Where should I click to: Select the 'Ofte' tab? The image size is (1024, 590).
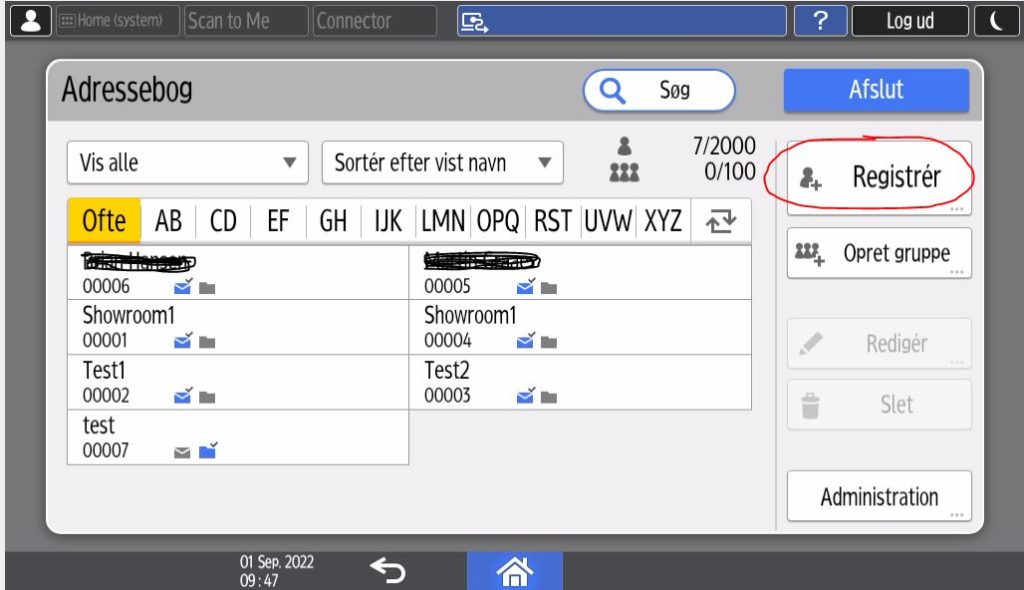tap(104, 221)
